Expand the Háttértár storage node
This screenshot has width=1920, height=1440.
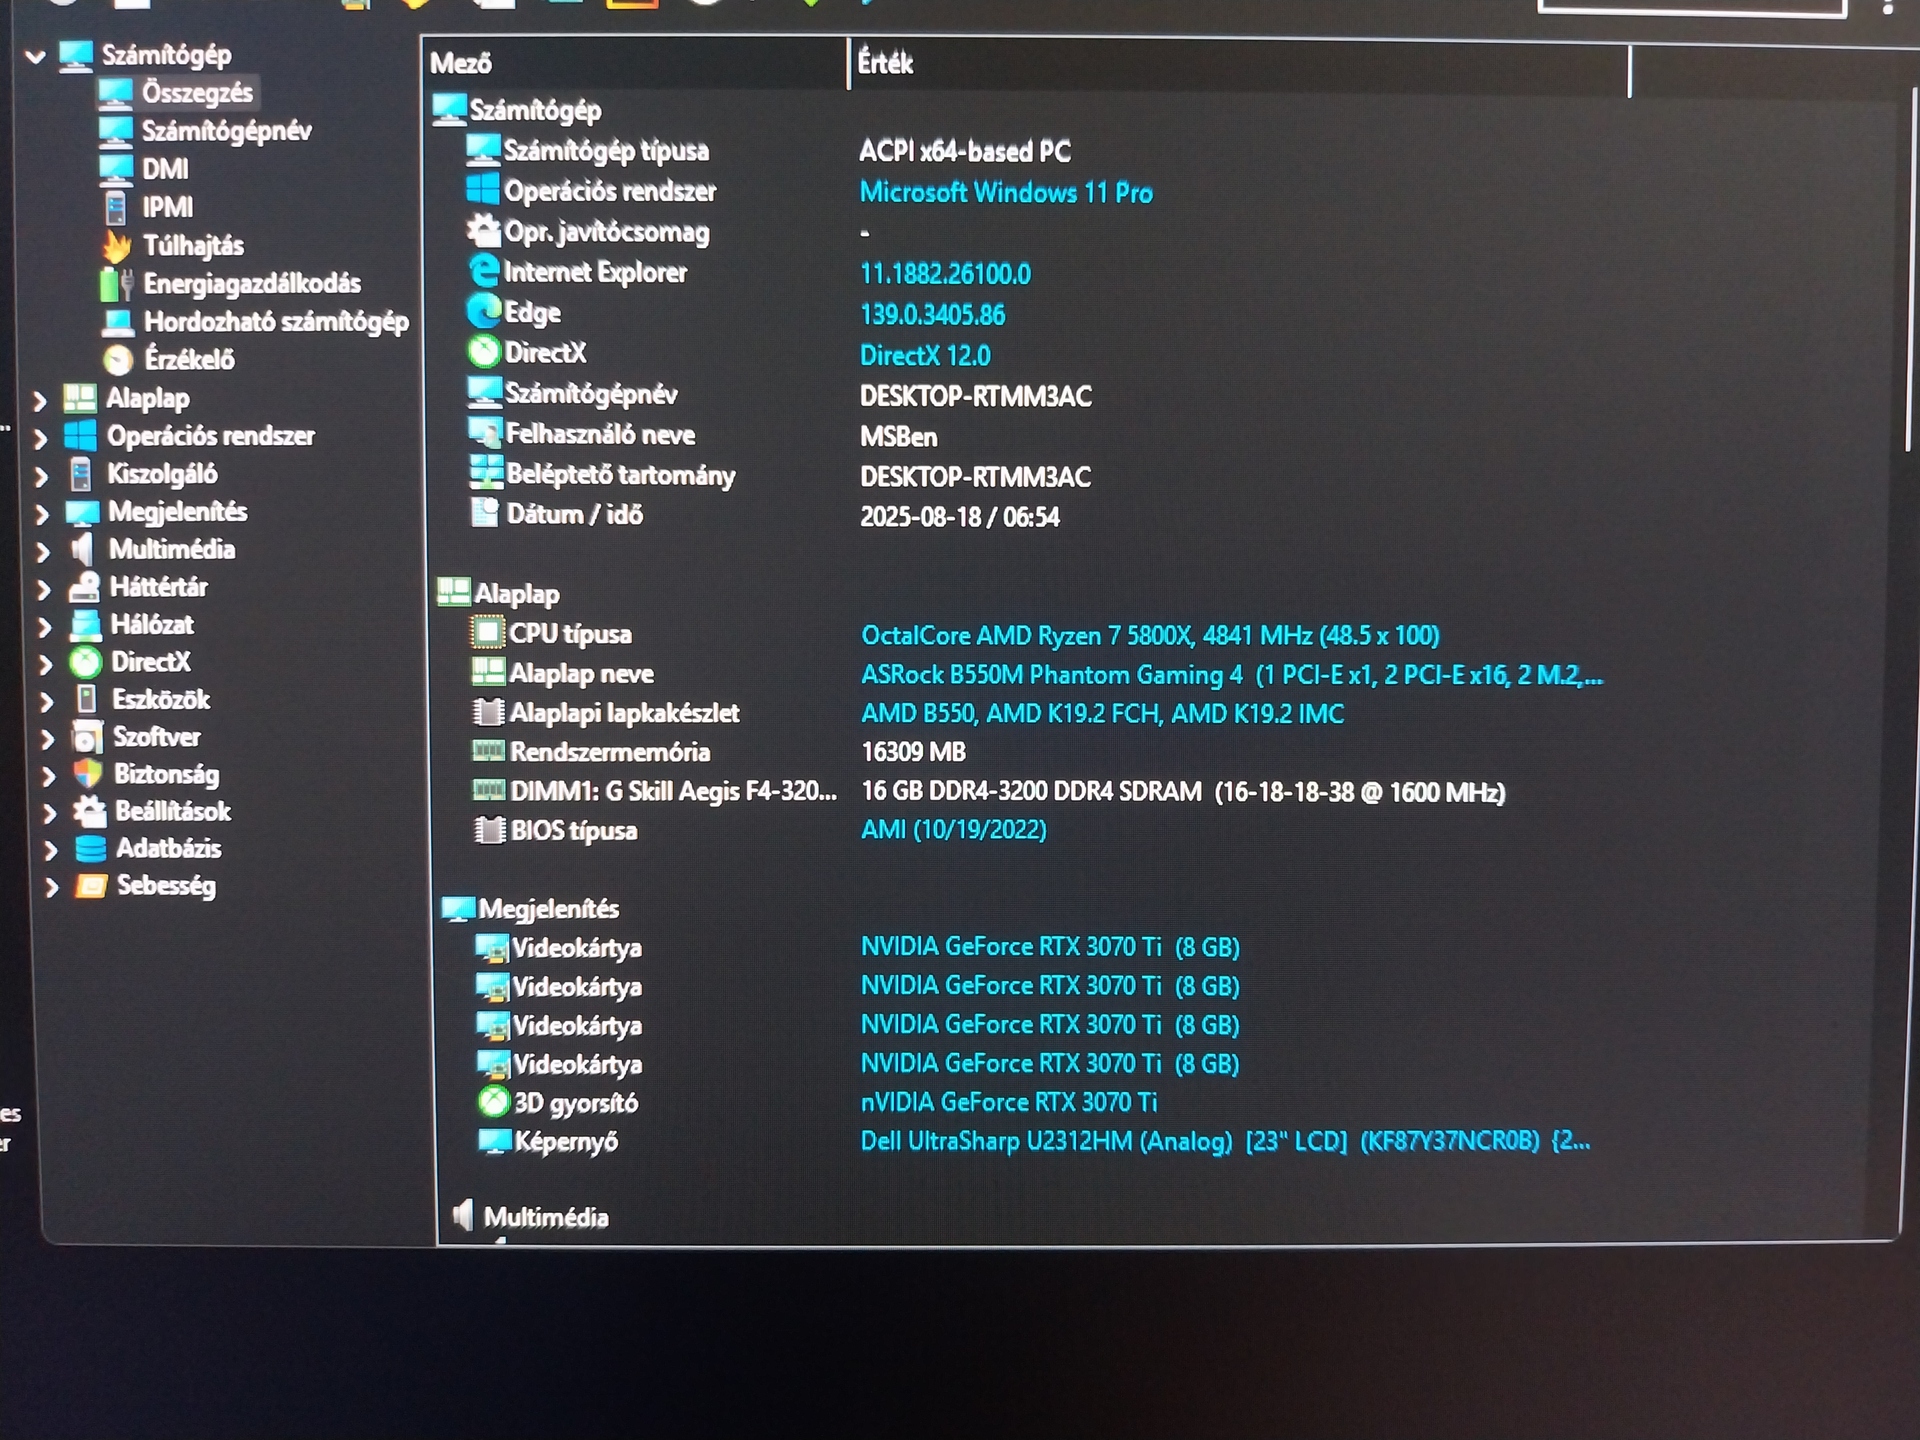[x=43, y=589]
